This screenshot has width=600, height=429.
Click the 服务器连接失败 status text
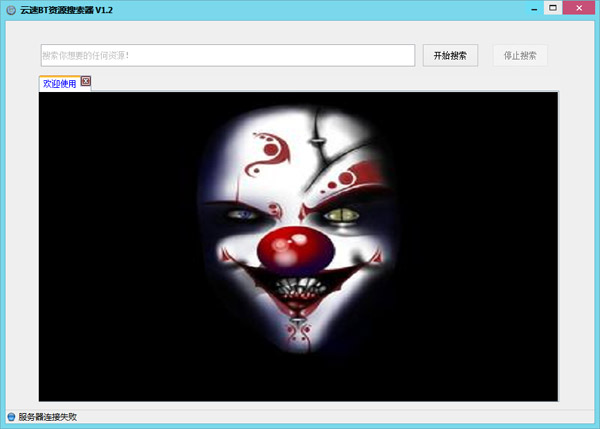(x=47, y=417)
